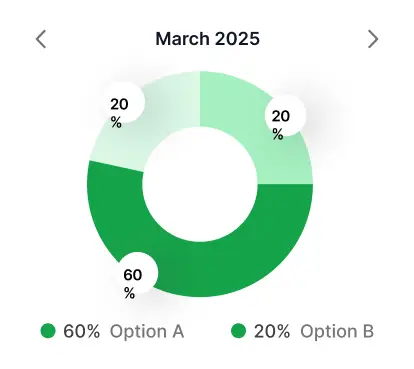The height and width of the screenshot is (369, 414).
Task: Click the 20% value beside Option B
Action: (272, 331)
